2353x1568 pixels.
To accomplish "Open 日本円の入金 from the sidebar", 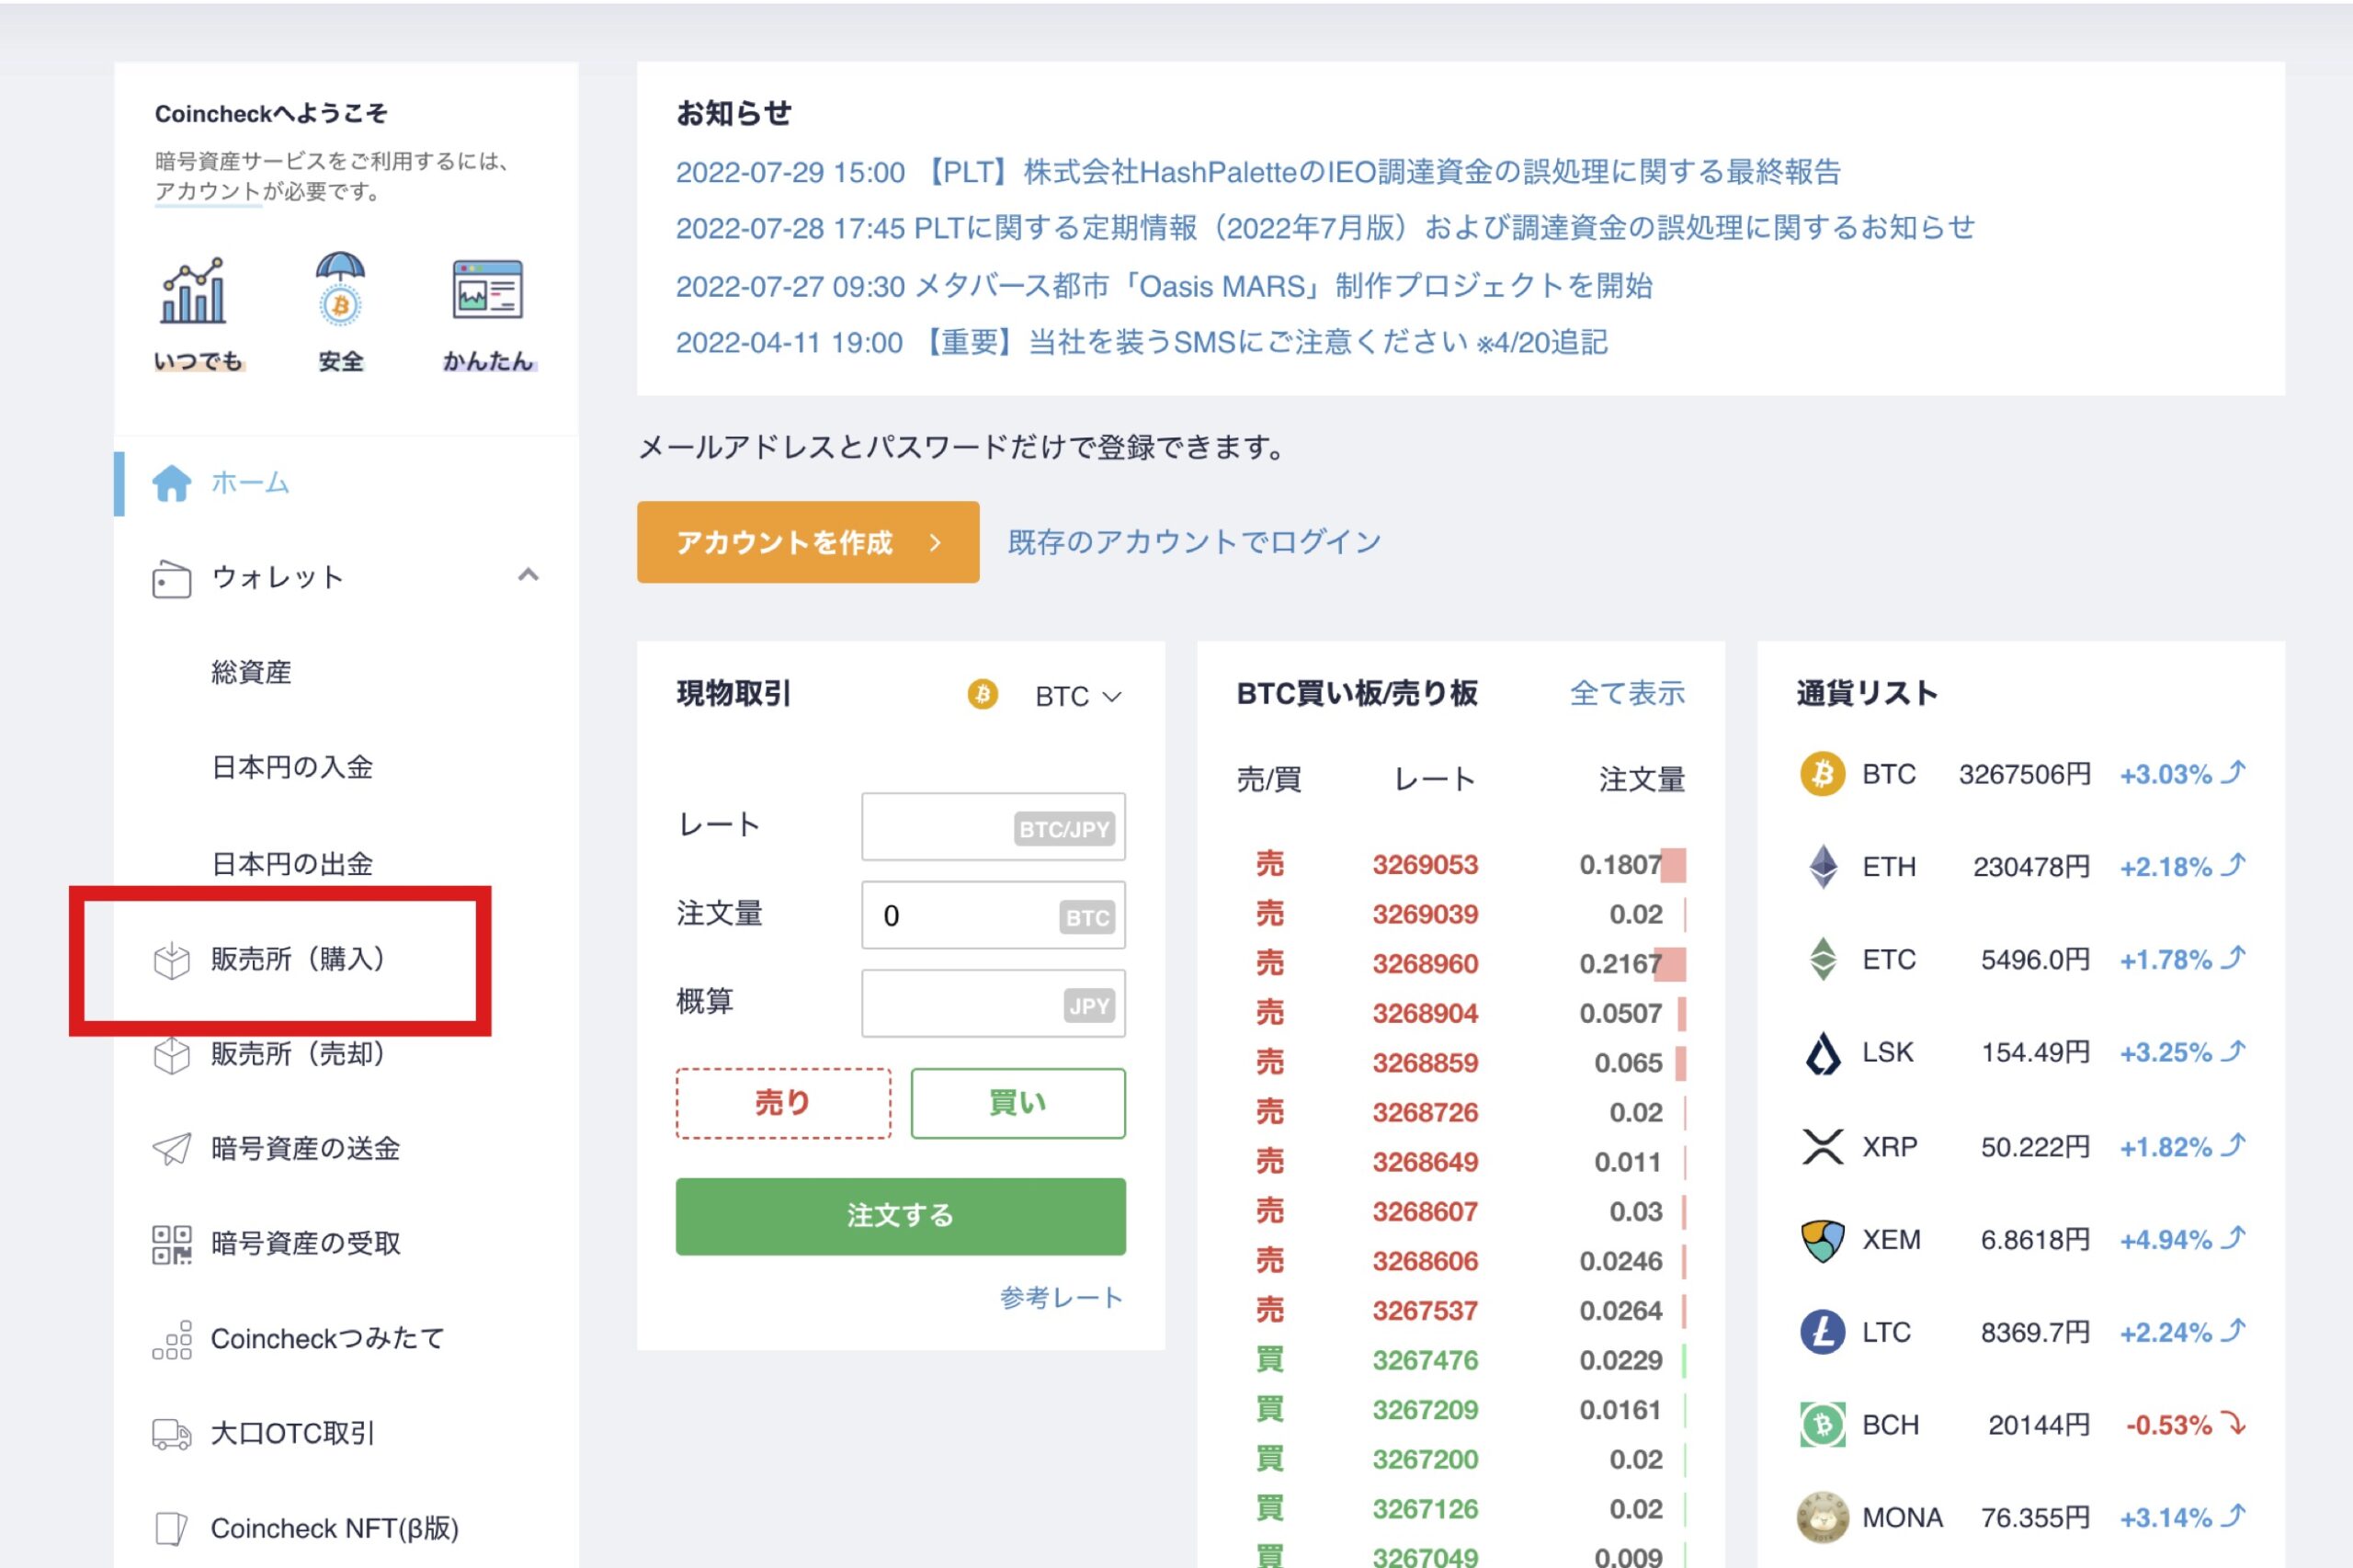I will tap(293, 768).
